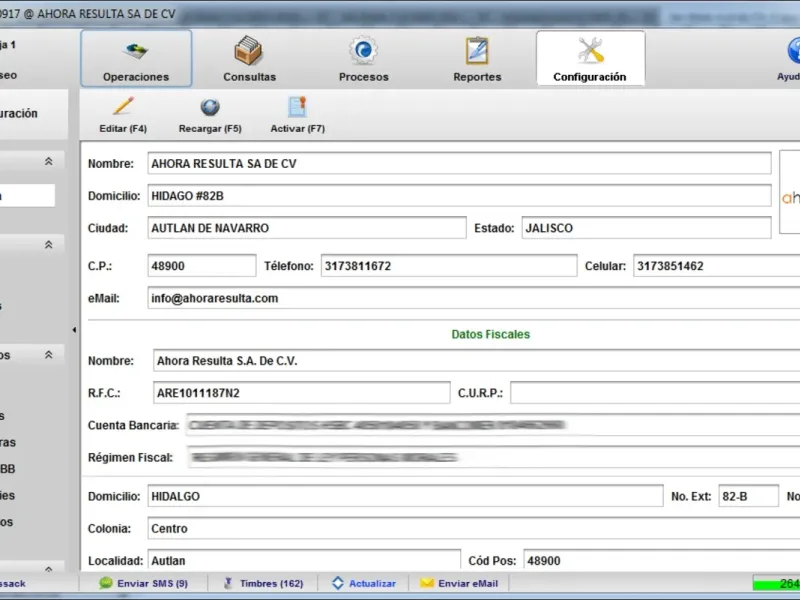Open the Reportes section
The image size is (800, 600).
(477, 58)
